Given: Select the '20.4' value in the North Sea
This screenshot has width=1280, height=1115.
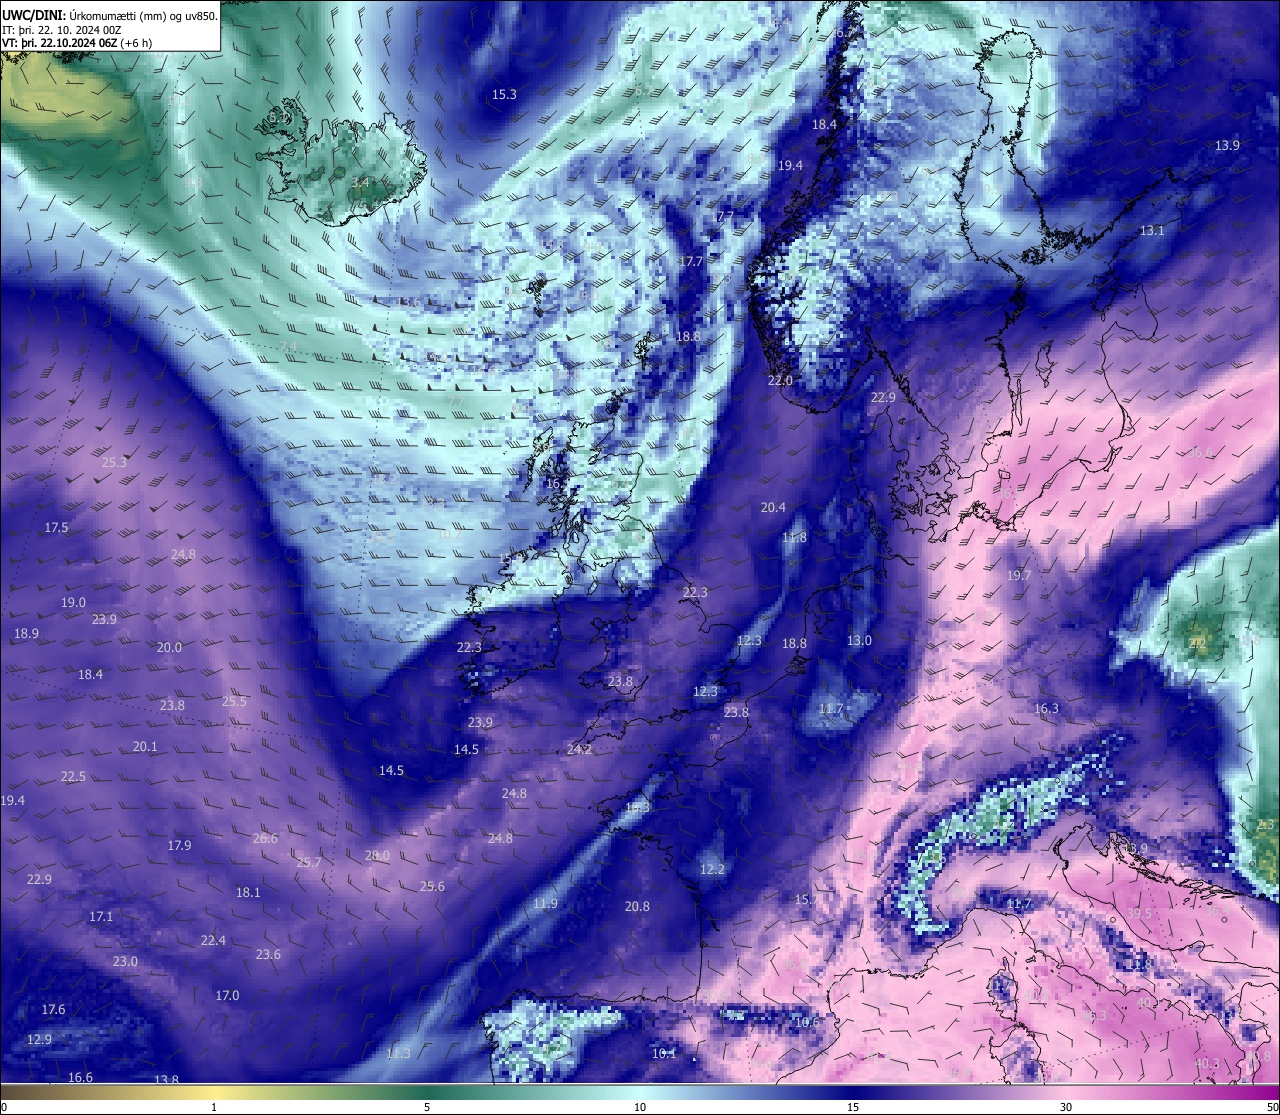Looking at the screenshot, I should pos(773,508).
